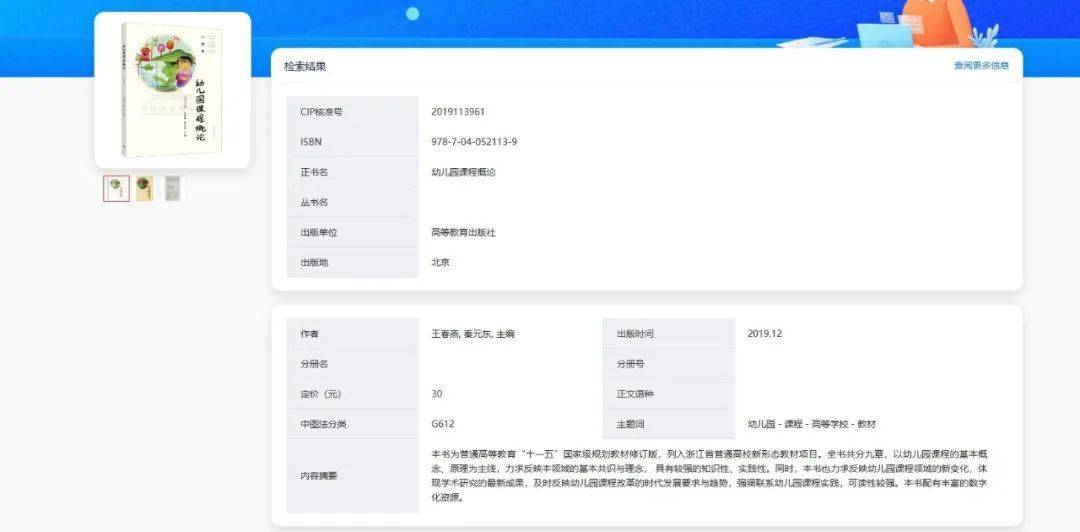Click the publication place 北京
The image size is (1080, 532).
point(440,263)
